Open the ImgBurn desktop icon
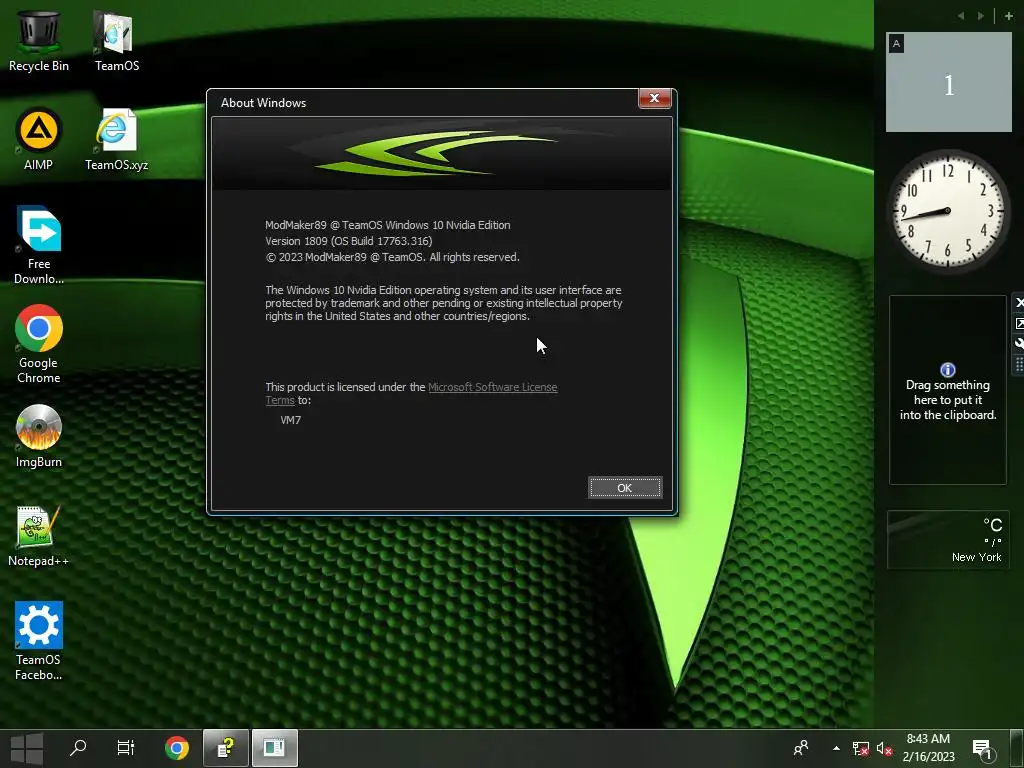The height and width of the screenshot is (768, 1024). coord(39,436)
